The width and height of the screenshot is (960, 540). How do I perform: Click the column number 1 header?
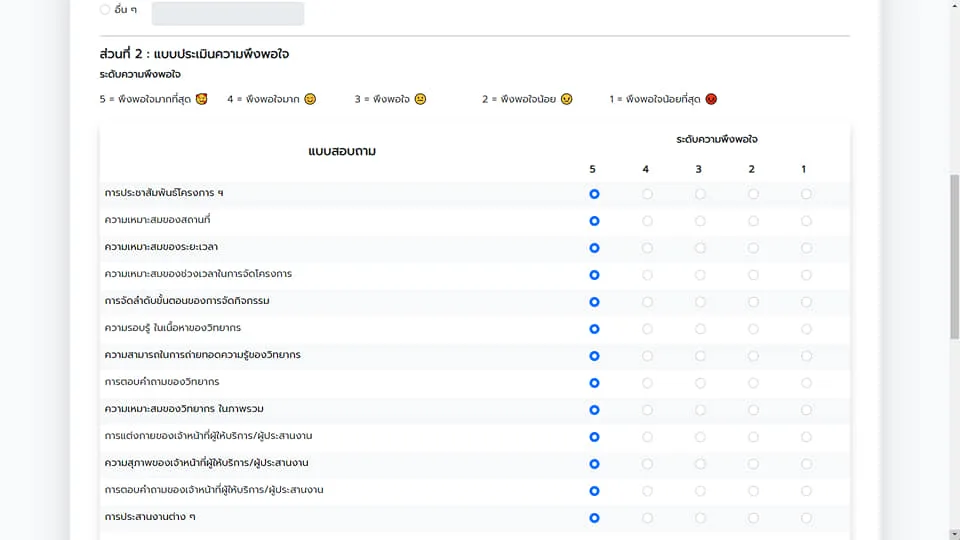tap(804, 169)
